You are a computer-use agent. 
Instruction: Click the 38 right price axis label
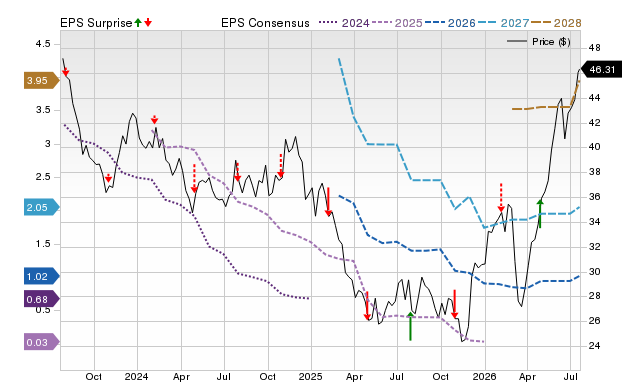coord(595,172)
